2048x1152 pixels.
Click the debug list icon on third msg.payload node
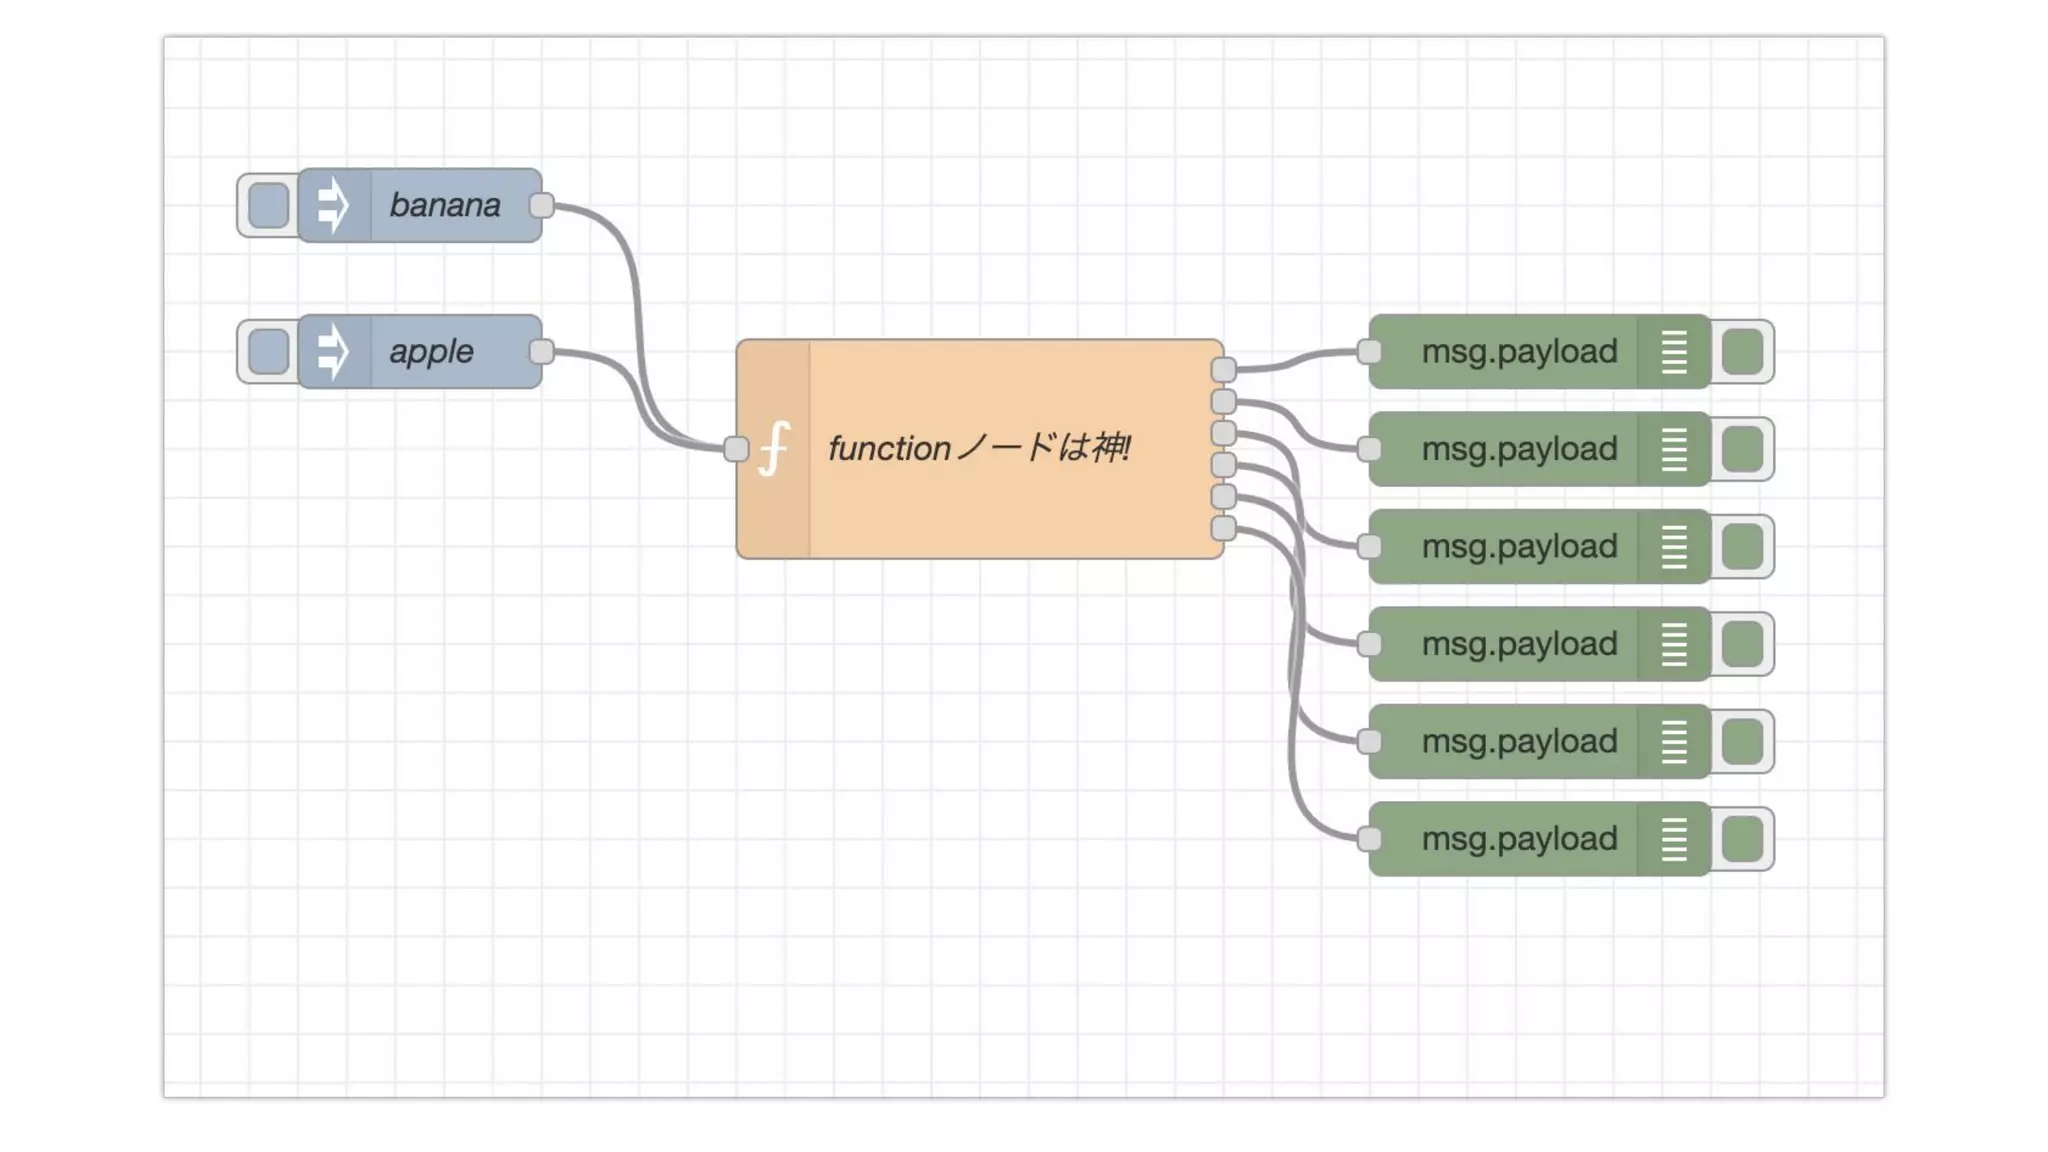tap(1674, 546)
